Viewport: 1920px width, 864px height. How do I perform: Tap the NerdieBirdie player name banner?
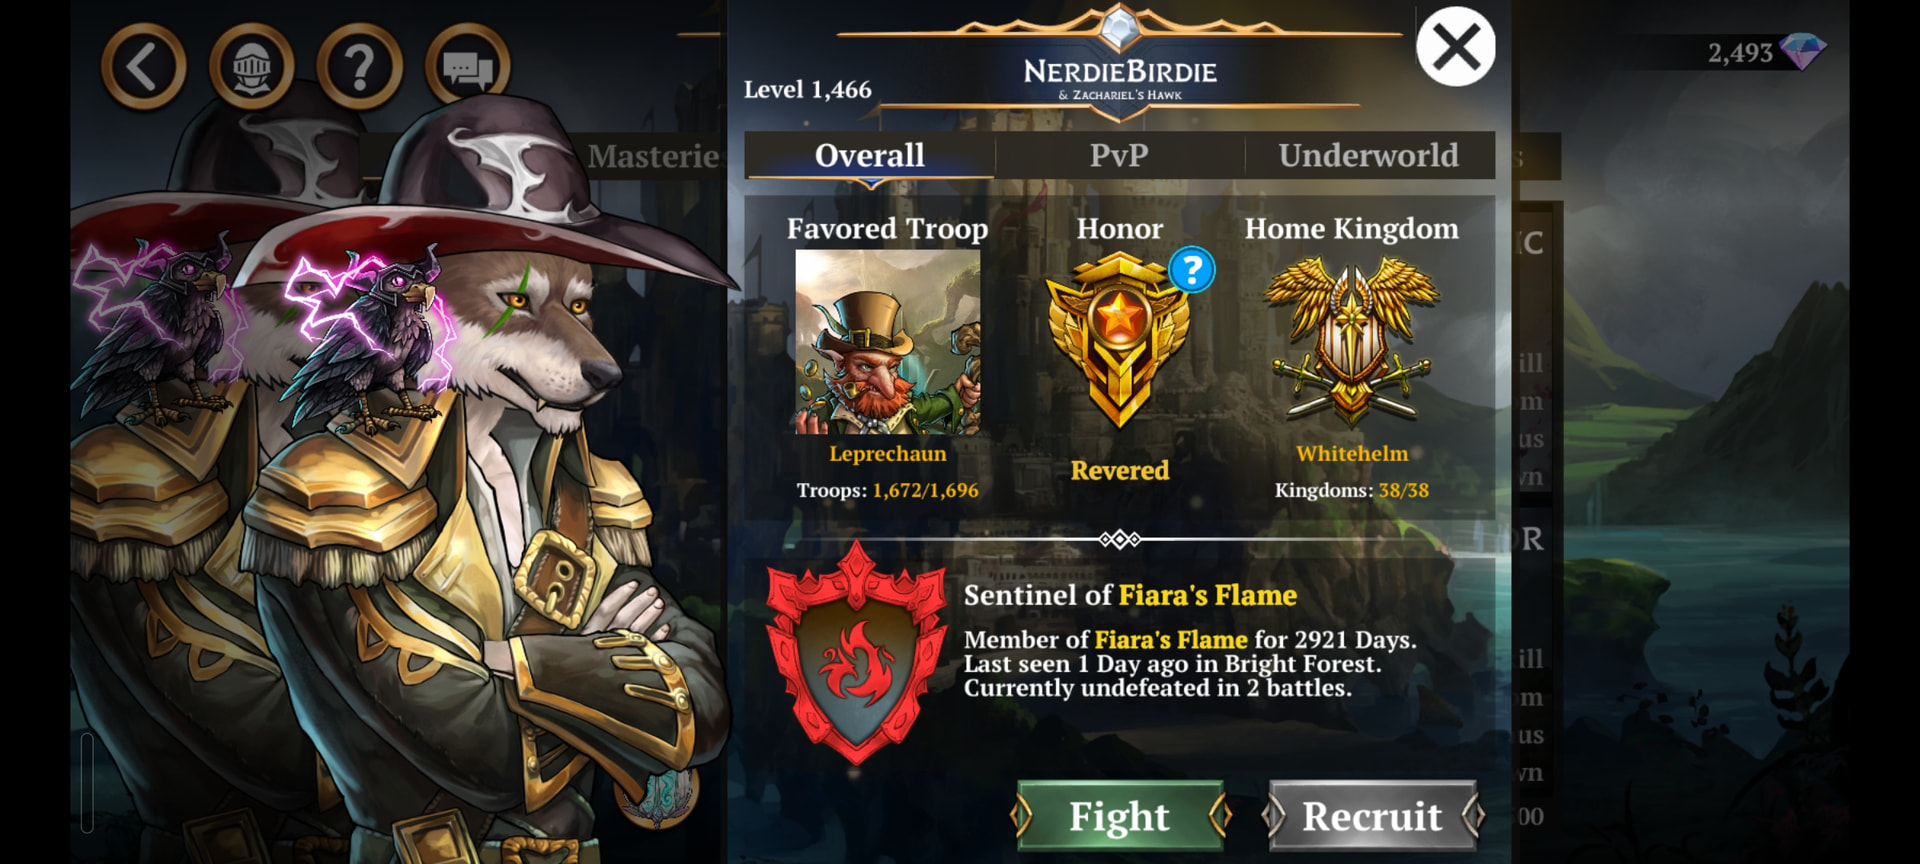tap(1120, 71)
